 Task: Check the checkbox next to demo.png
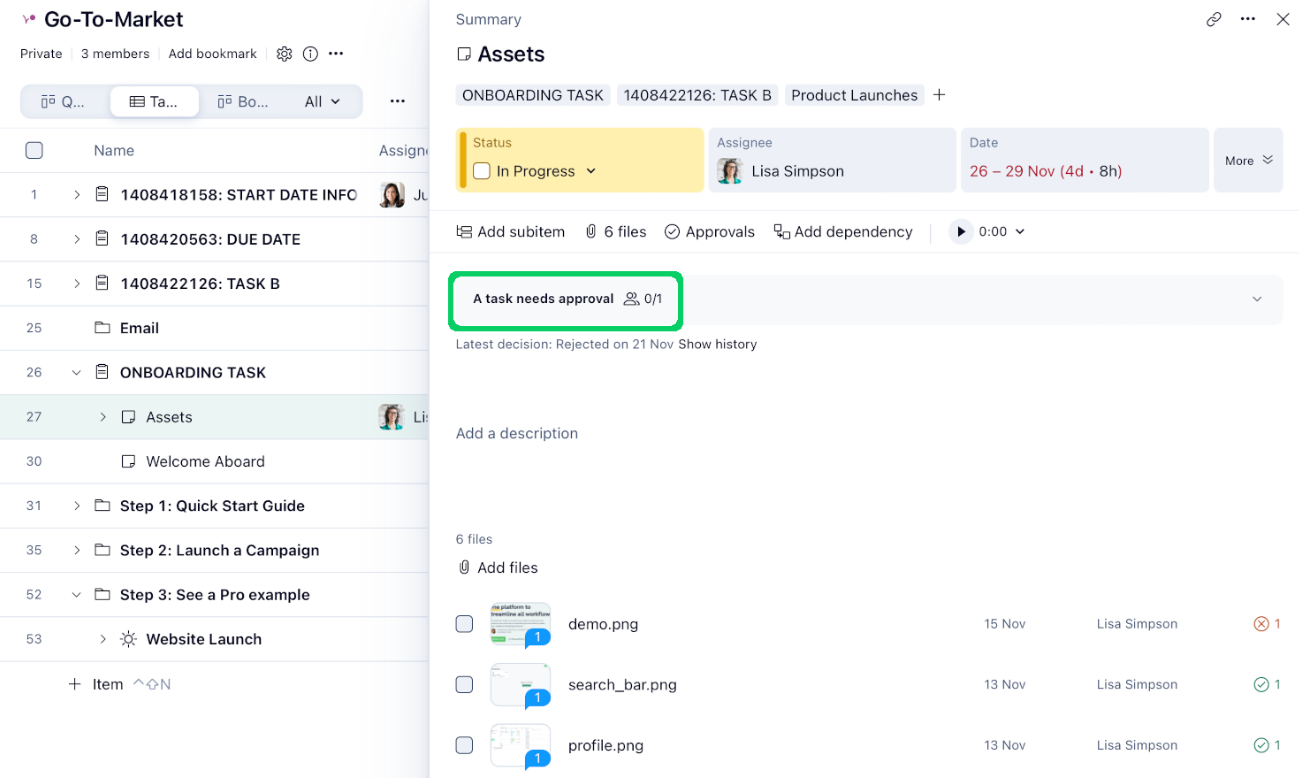point(464,623)
